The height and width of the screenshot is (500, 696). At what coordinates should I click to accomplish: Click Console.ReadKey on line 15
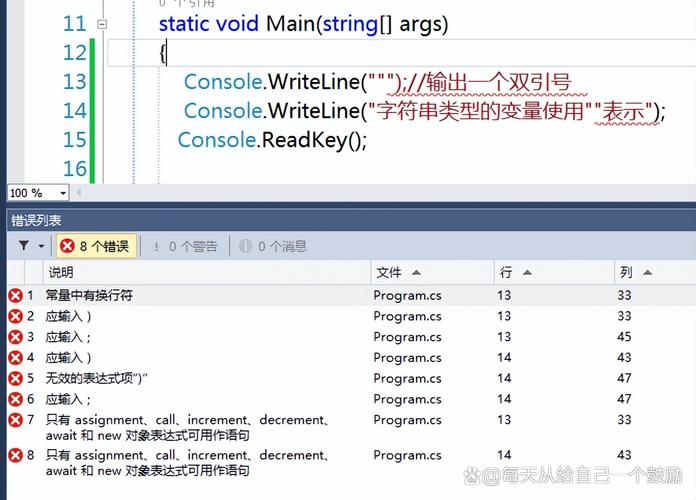pos(264,140)
